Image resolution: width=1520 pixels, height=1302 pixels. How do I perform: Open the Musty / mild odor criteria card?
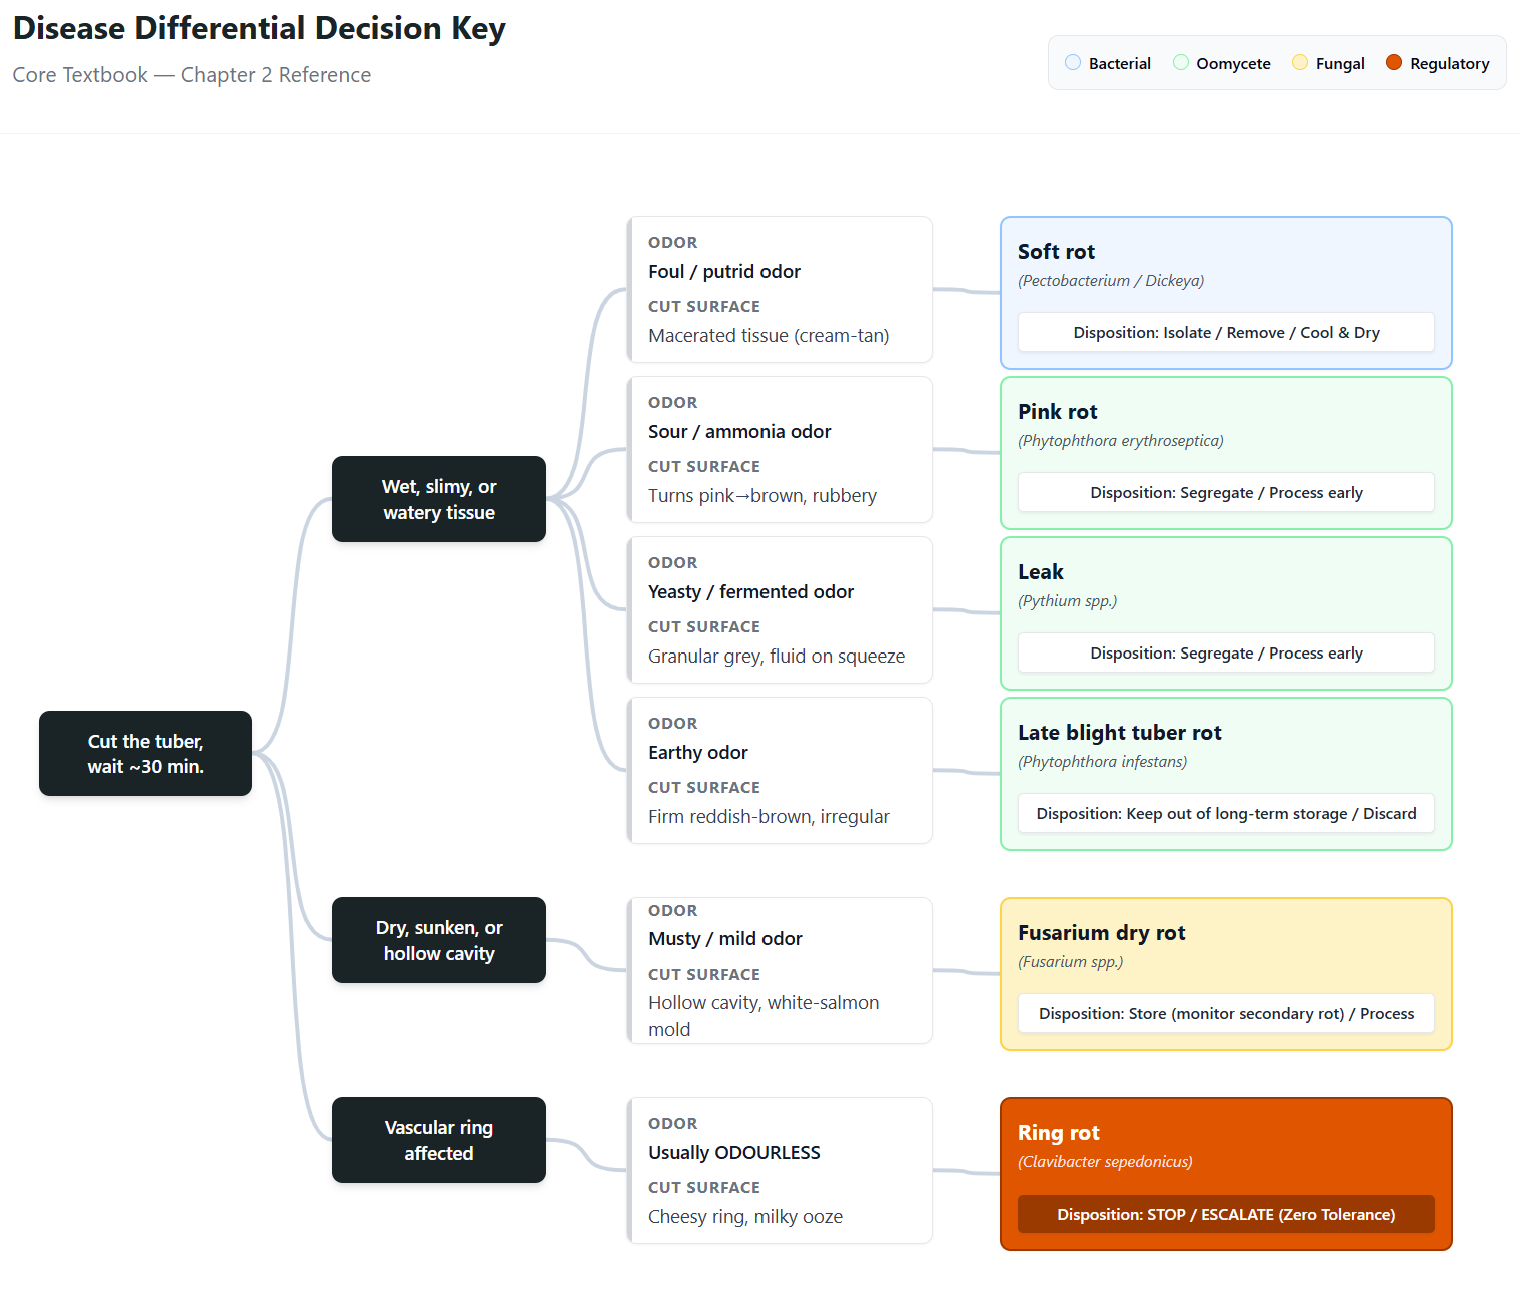pyautogui.click(x=780, y=971)
